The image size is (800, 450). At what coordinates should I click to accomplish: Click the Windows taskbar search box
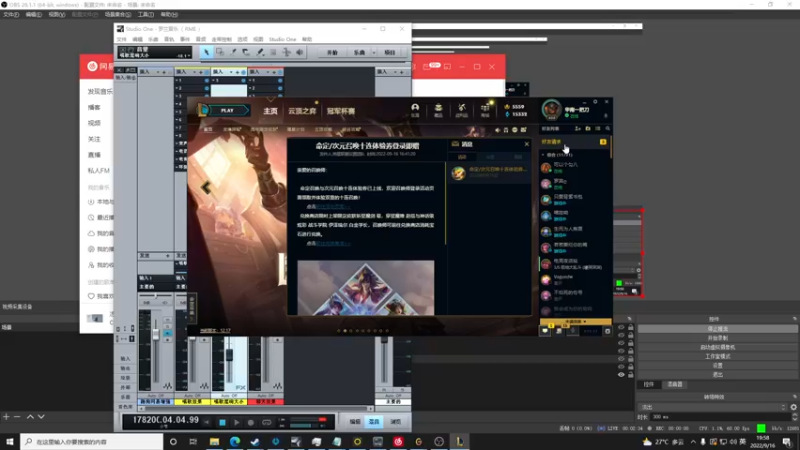(x=92, y=441)
